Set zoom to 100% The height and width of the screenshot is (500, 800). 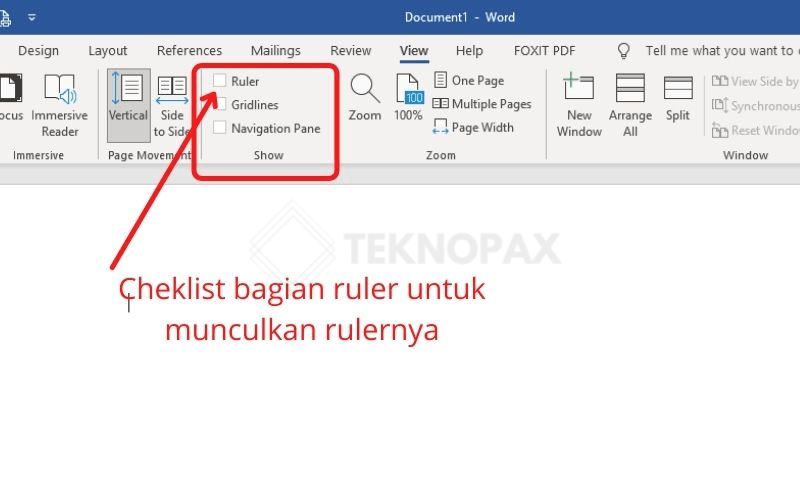point(409,97)
